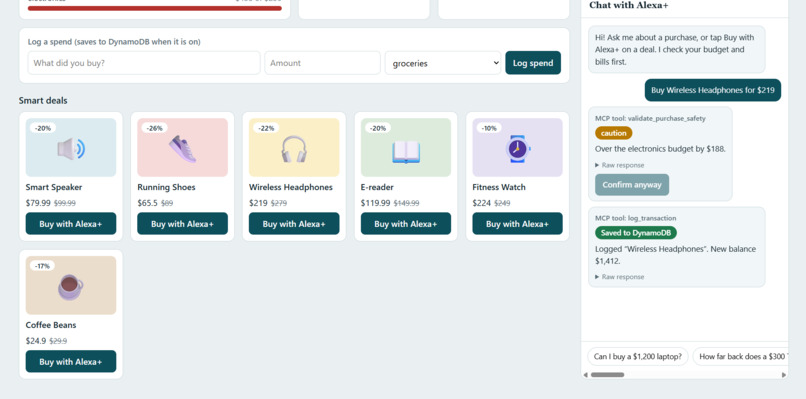The height and width of the screenshot is (399, 806).
Task: Click the Saved to DynamoDB badge
Action: [636, 232]
